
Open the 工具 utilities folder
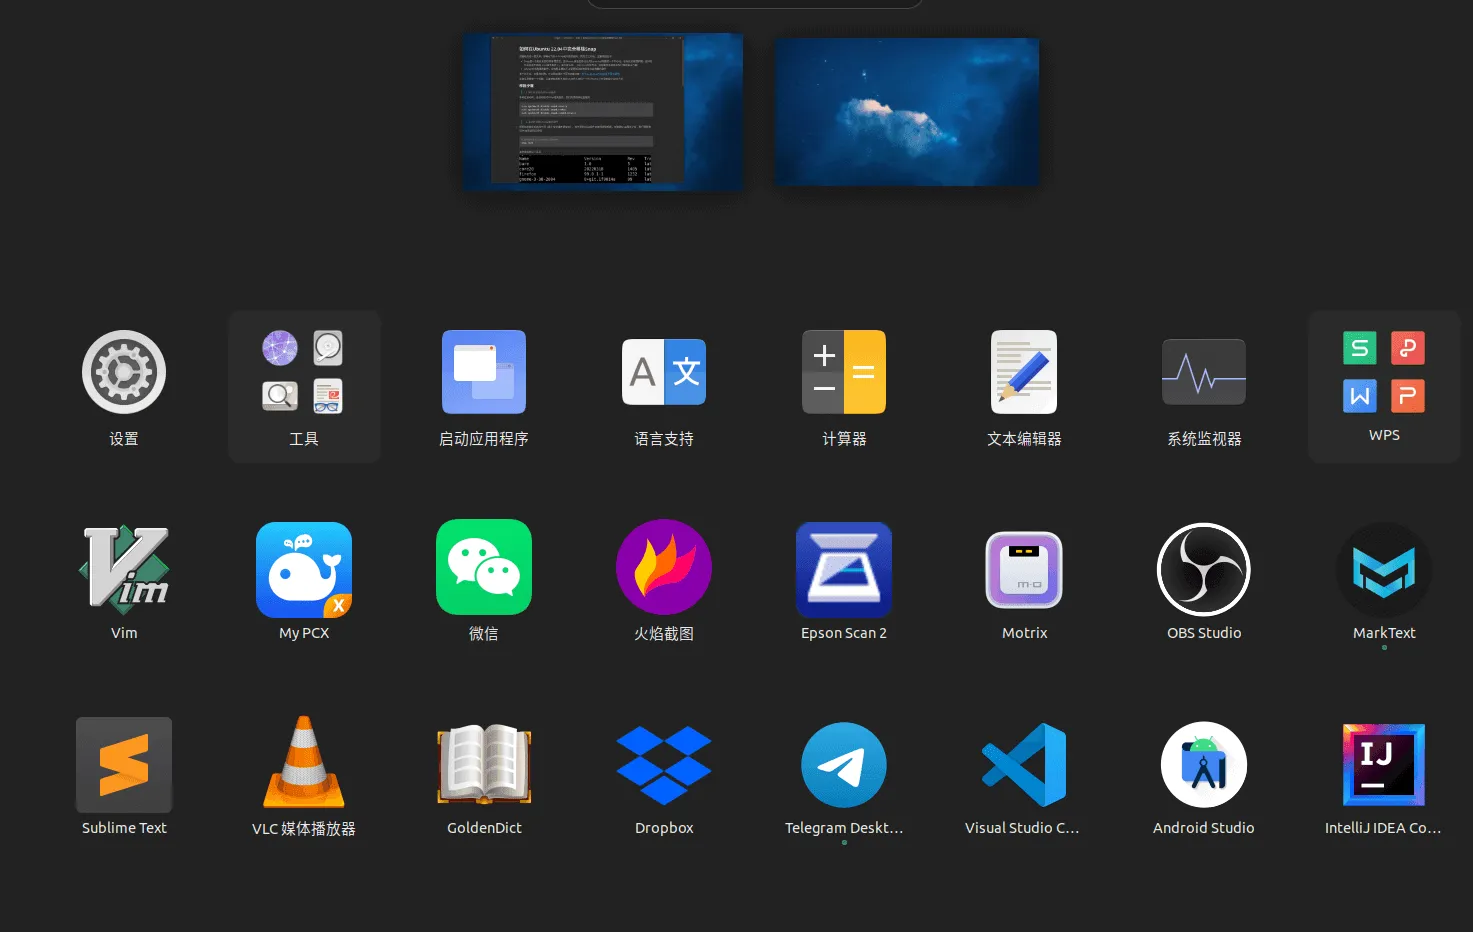[x=304, y=386]
